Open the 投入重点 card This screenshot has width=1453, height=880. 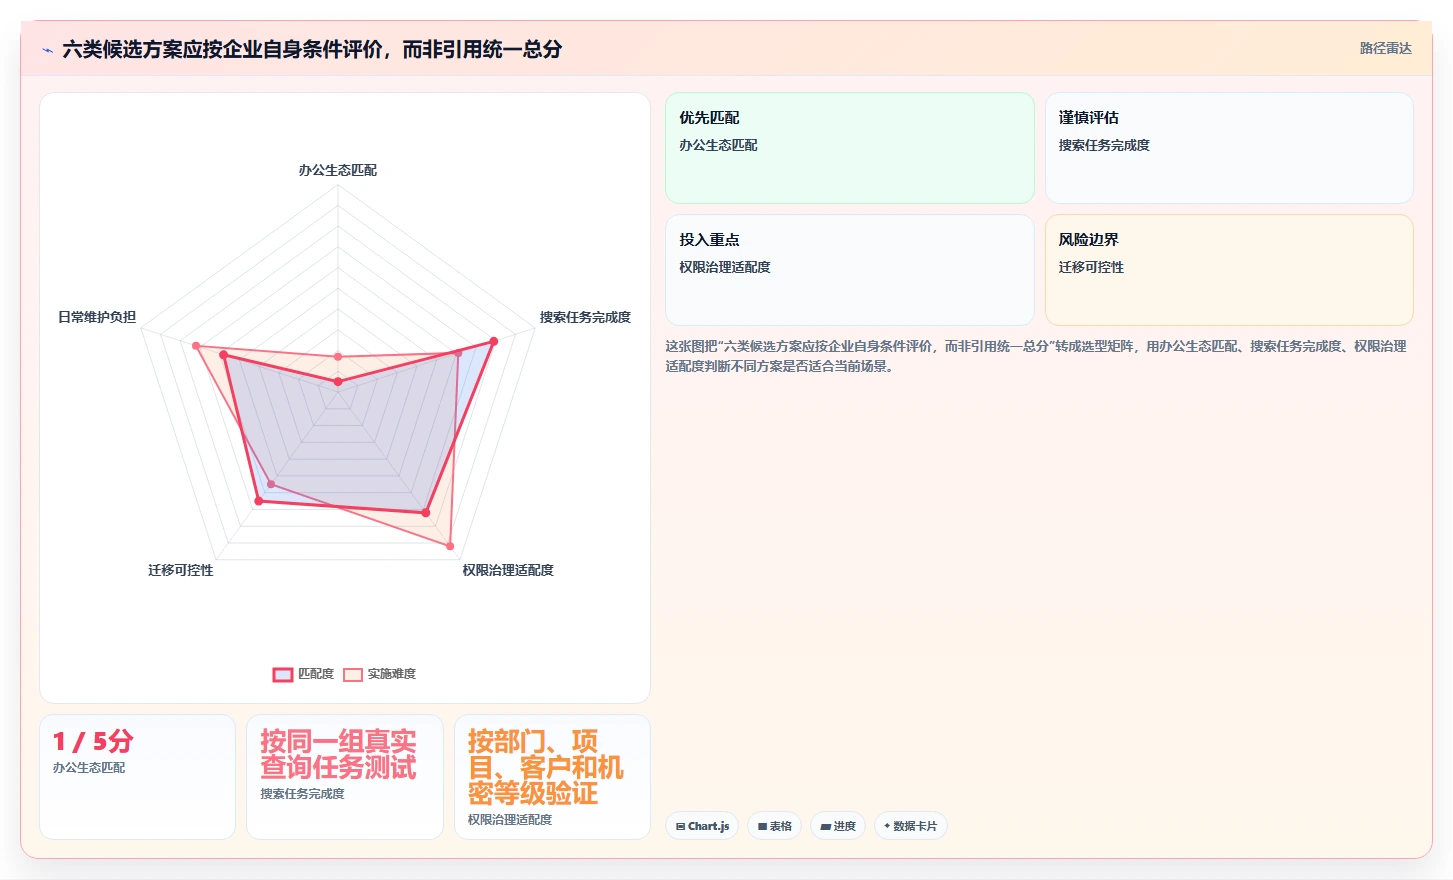(x=850, y=270)
